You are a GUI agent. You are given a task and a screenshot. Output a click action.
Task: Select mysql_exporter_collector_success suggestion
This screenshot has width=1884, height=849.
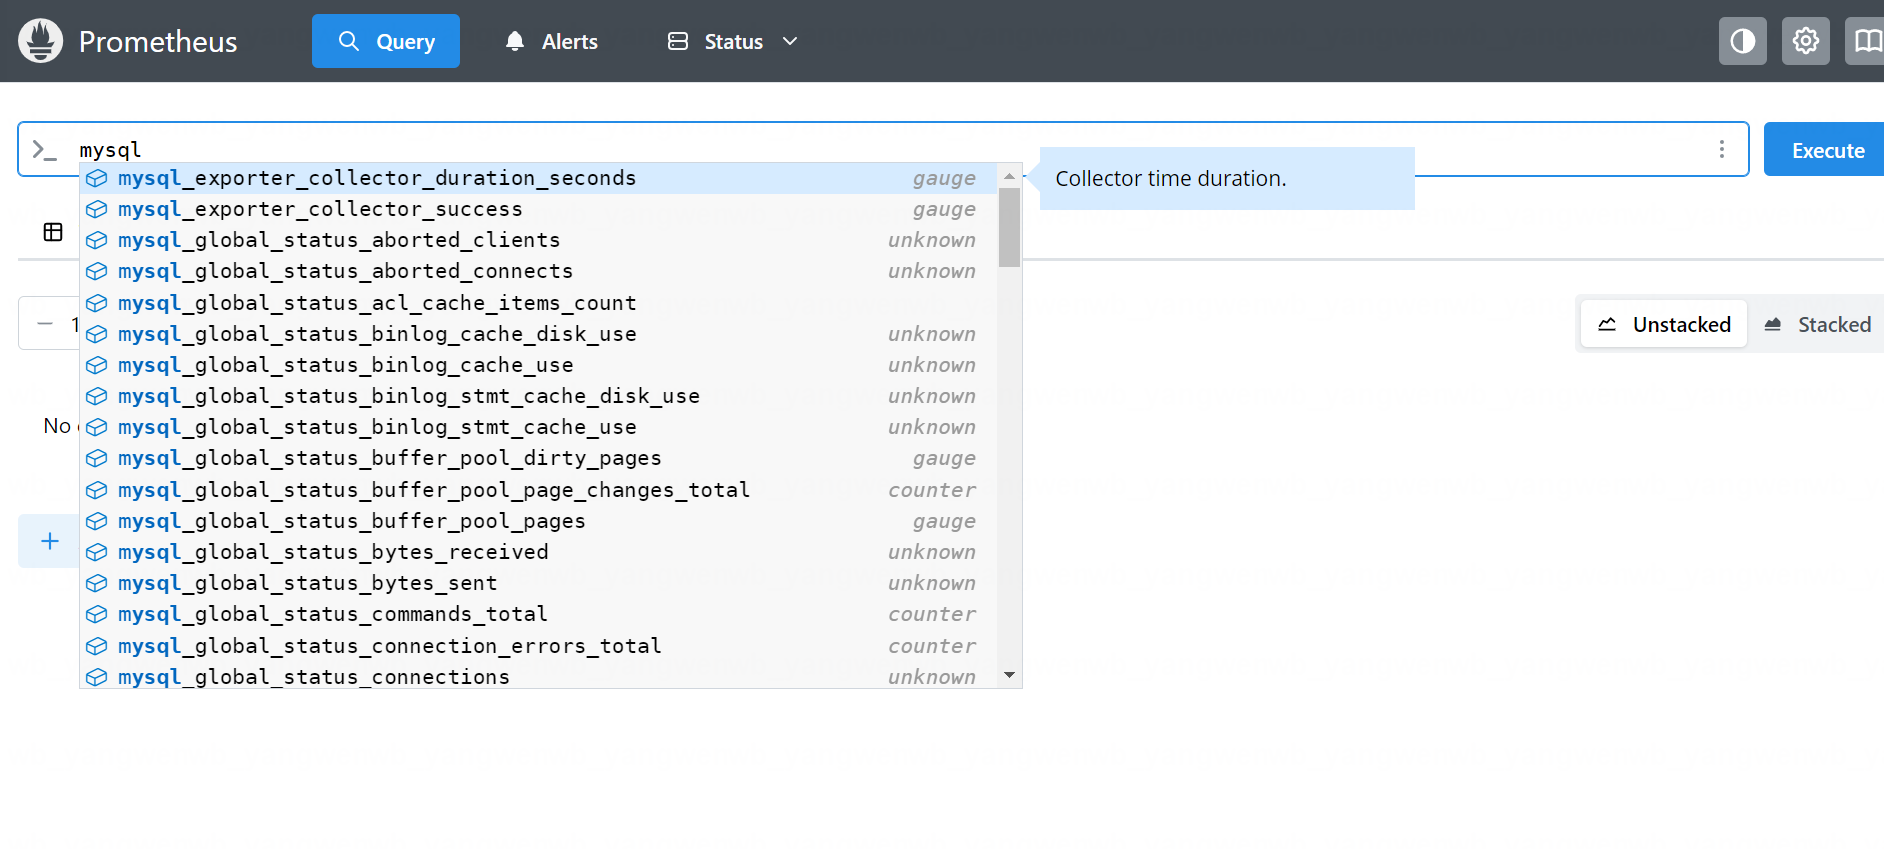320,209
